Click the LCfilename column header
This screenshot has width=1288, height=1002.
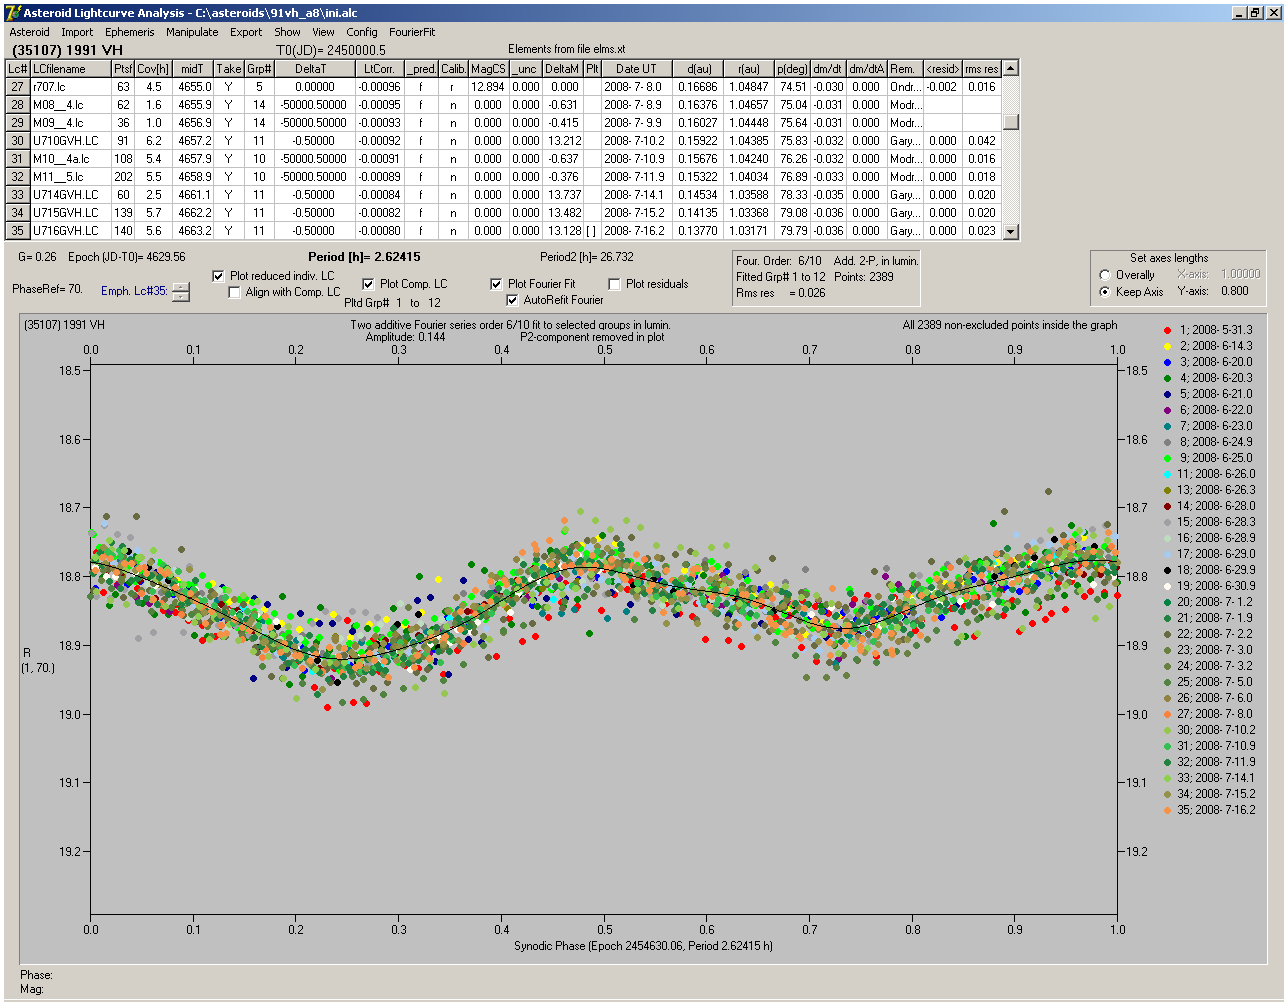(69, 69)
